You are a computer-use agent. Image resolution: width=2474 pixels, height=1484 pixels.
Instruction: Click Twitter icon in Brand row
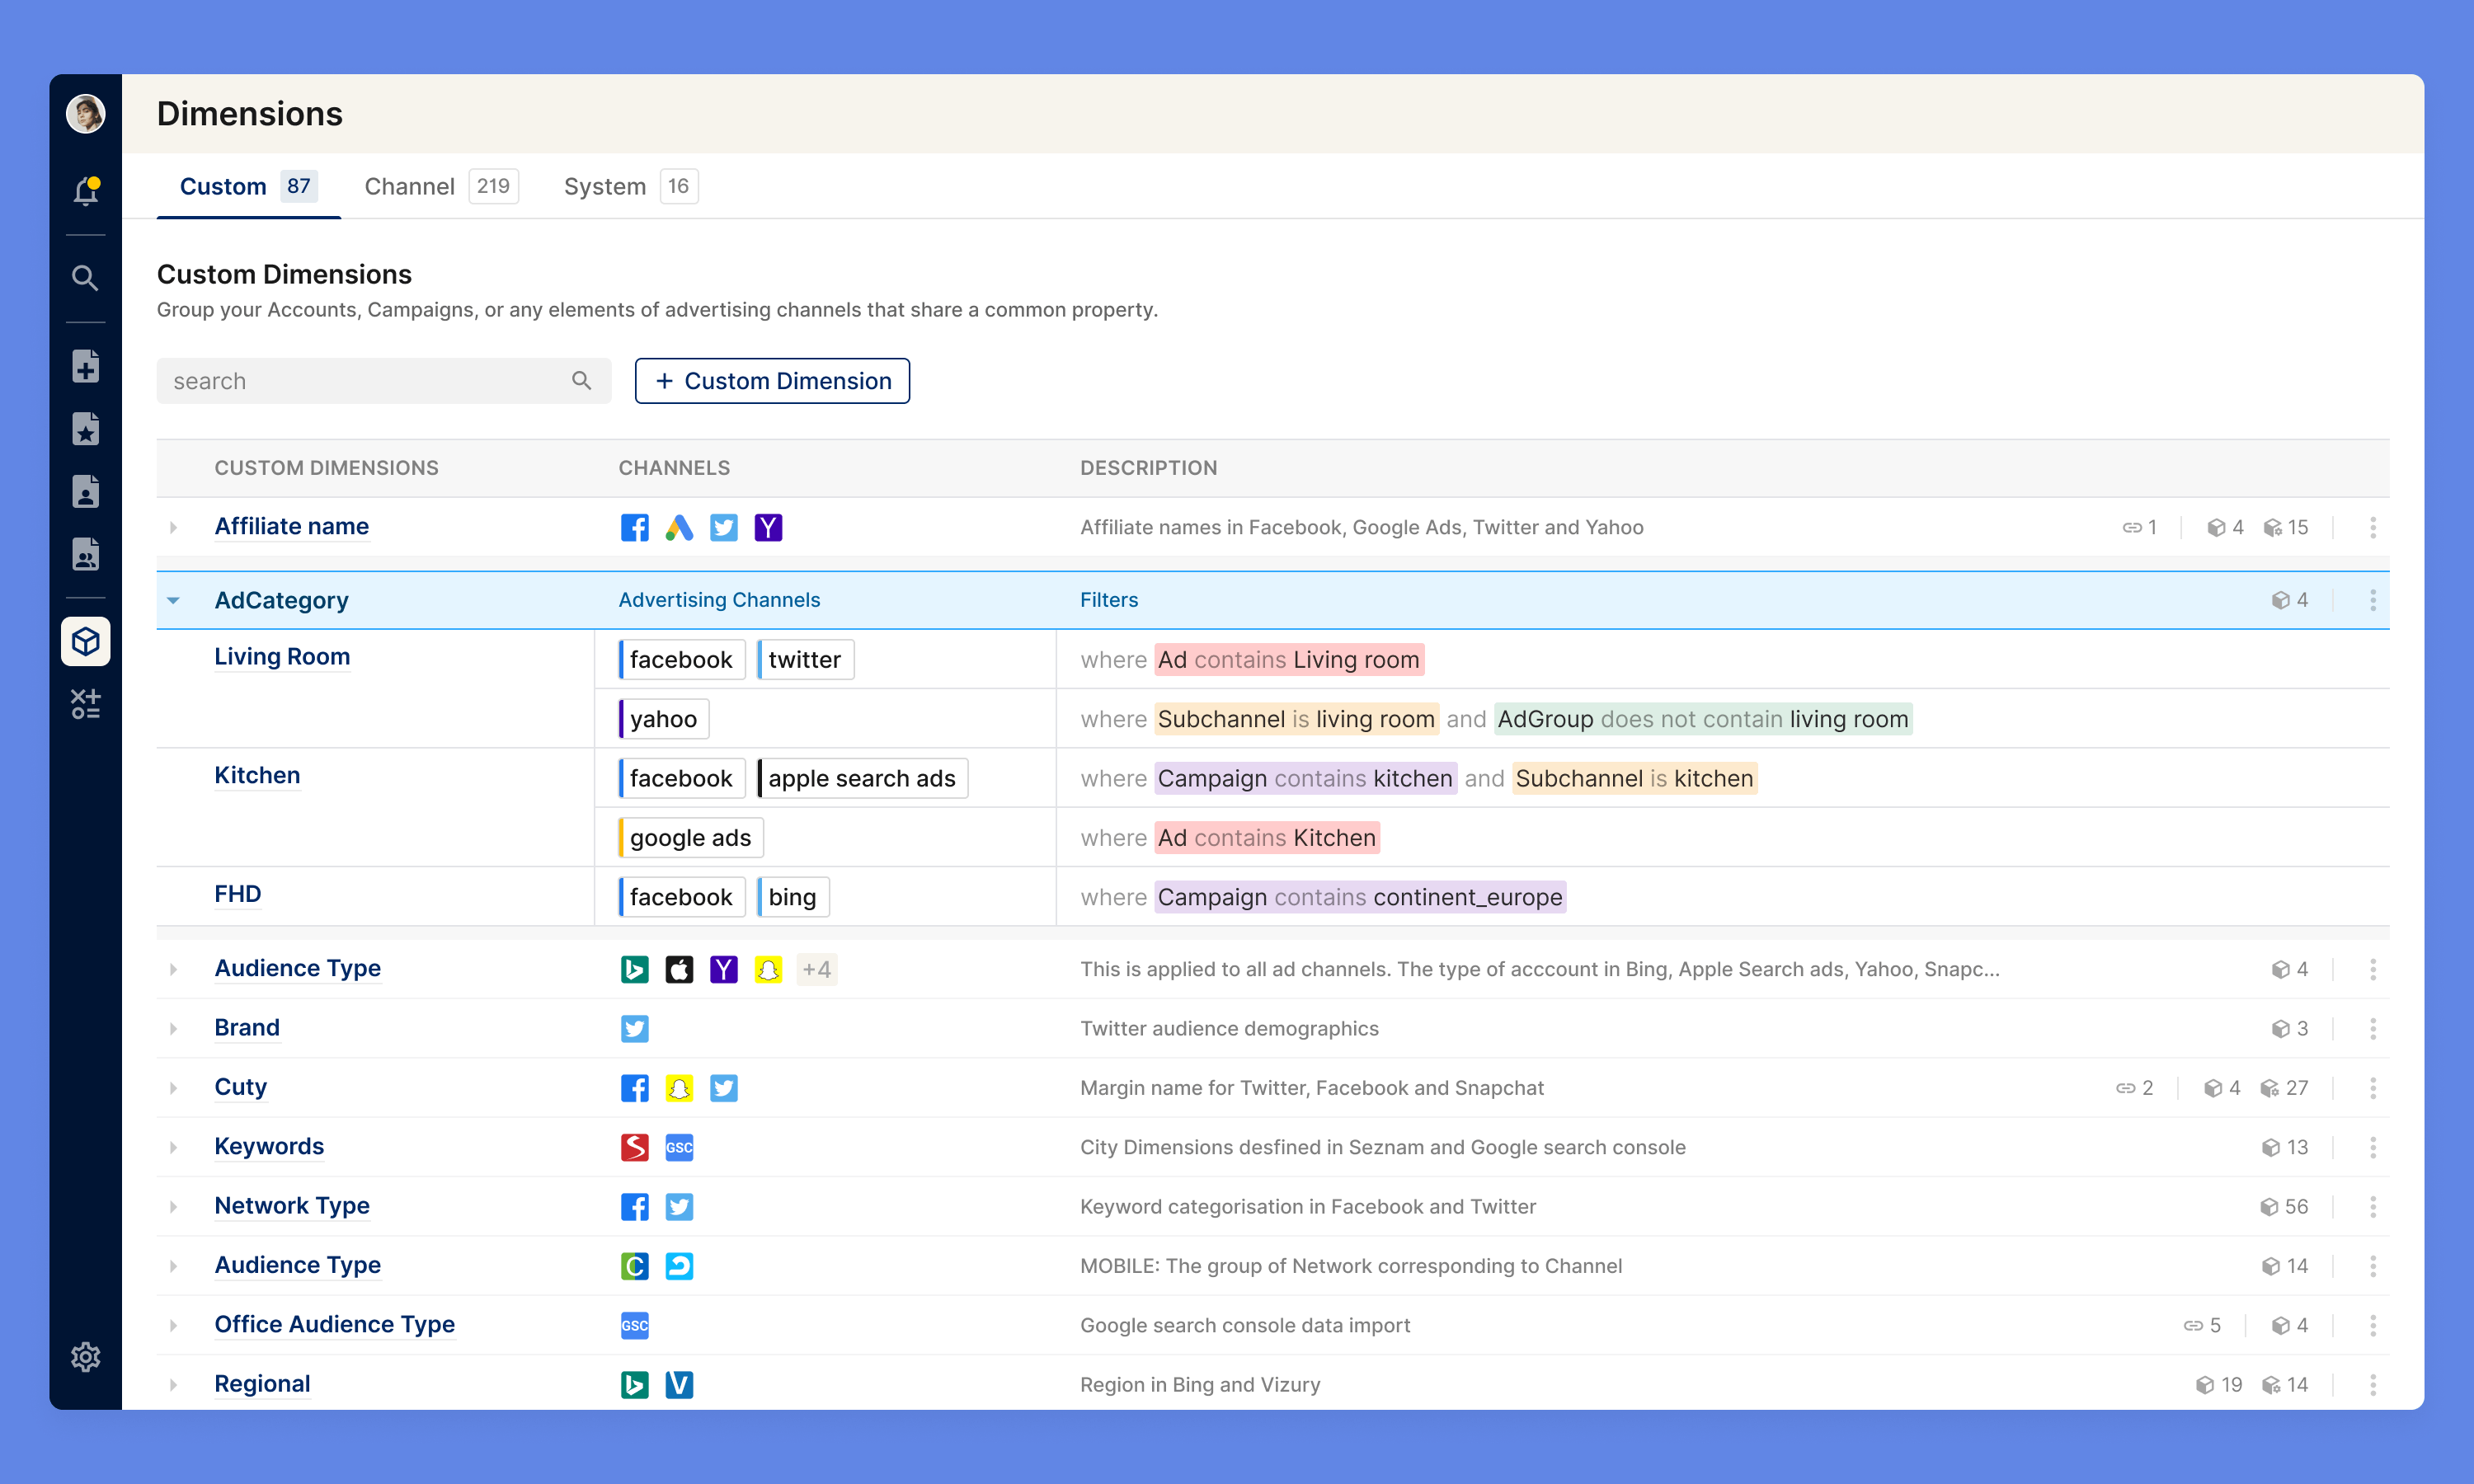point(634,1028)
